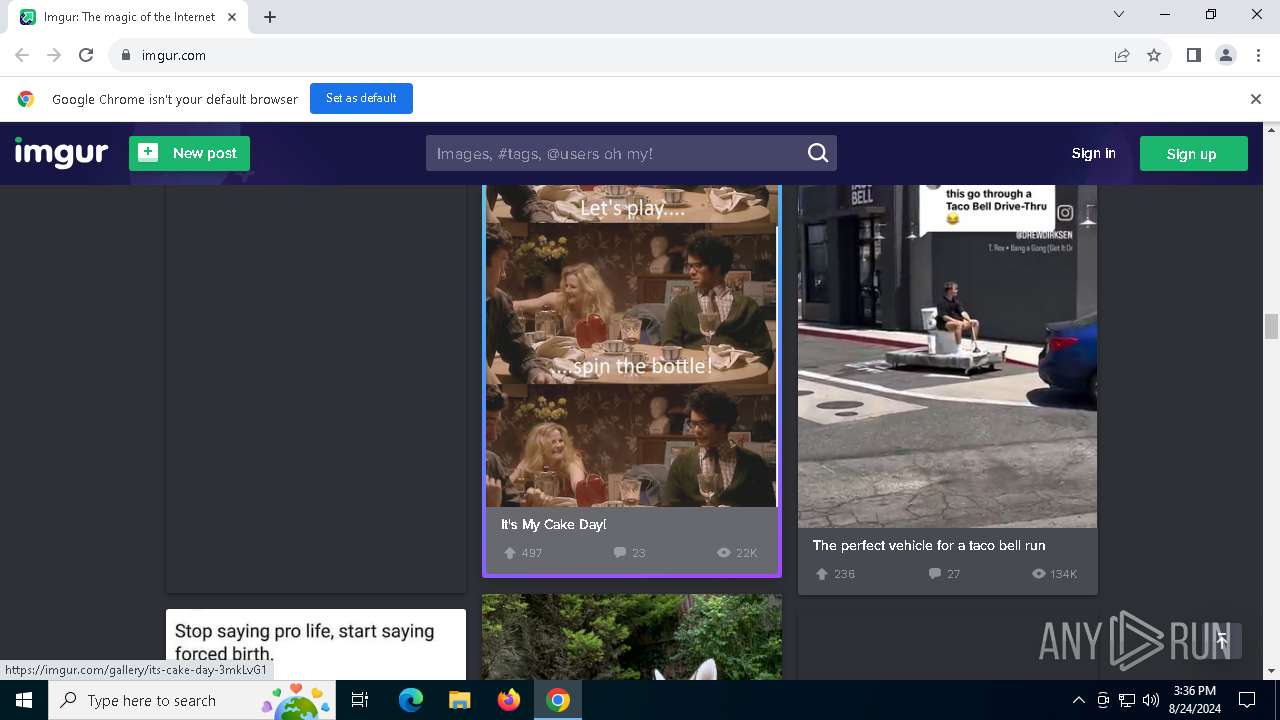
Task: Reload the imgur page
Action: pyautogui.click(x=86, y=55)
